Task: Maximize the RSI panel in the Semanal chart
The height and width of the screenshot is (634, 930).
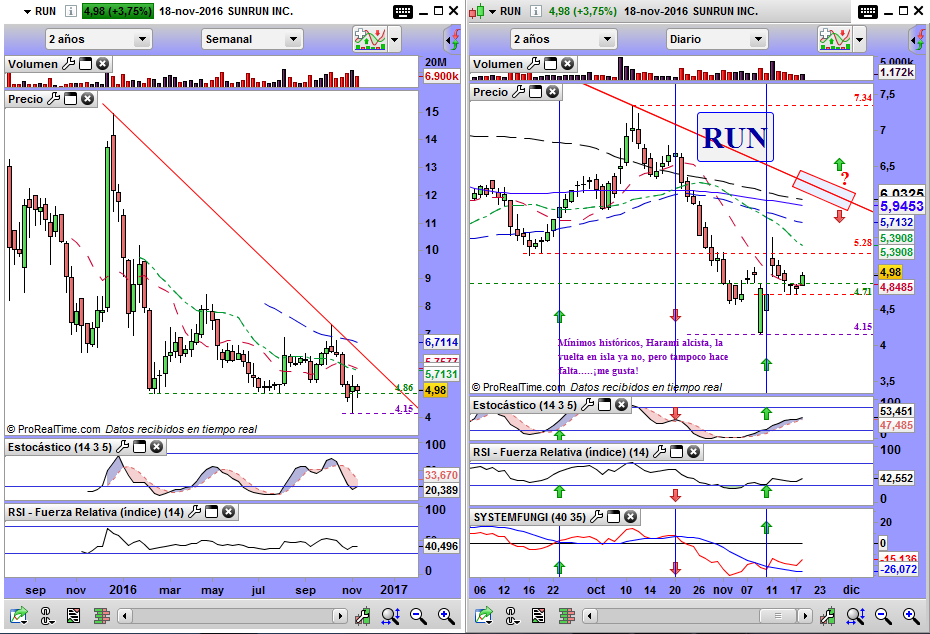Action: tap(212, 511)
